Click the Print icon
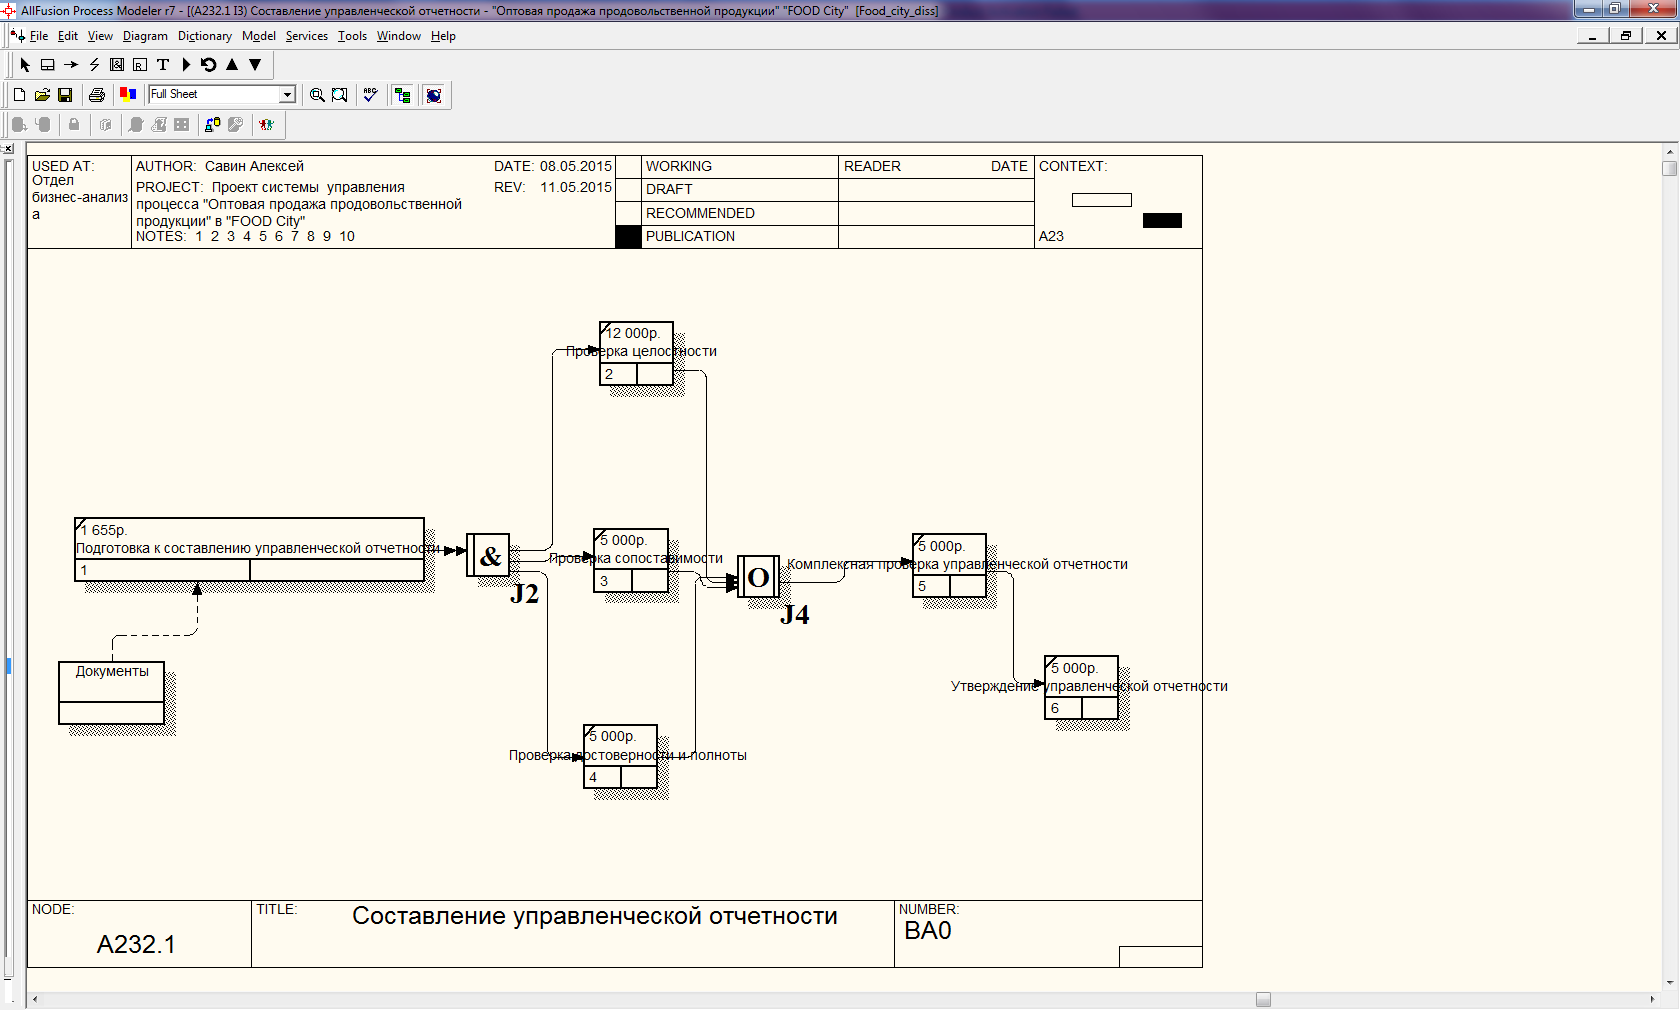 [97, 95]
